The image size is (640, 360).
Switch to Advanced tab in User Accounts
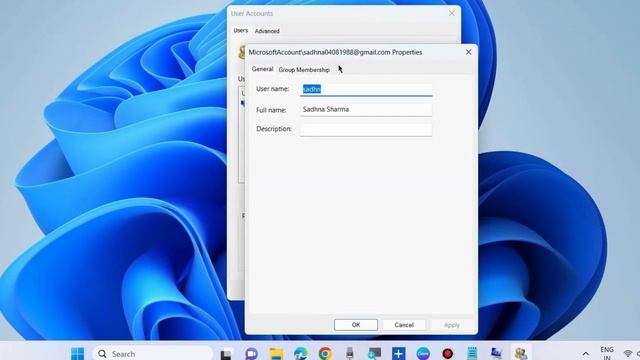[267, 31]
